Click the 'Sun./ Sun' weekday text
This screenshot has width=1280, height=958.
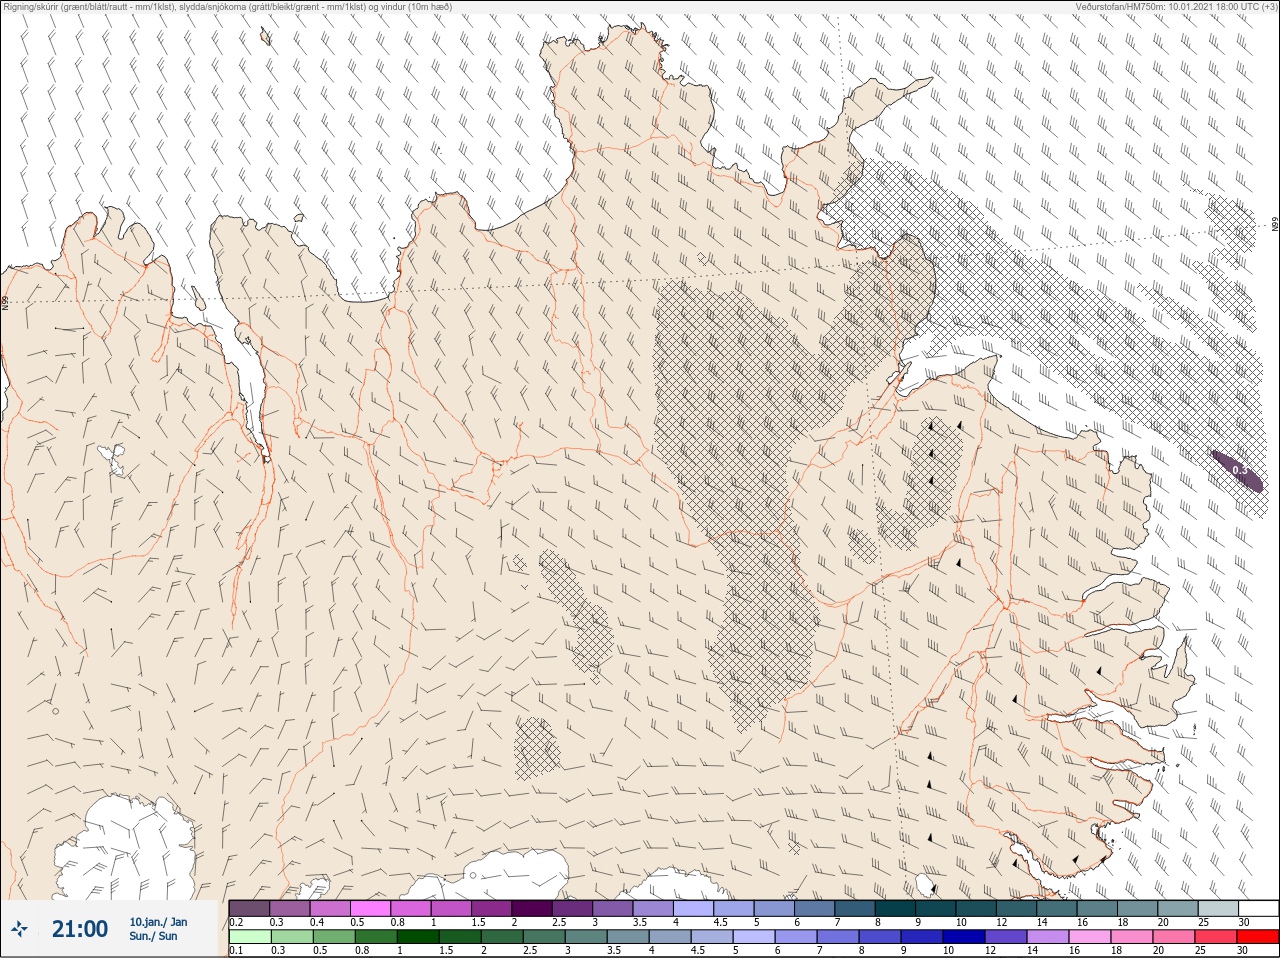pos(153,936)
